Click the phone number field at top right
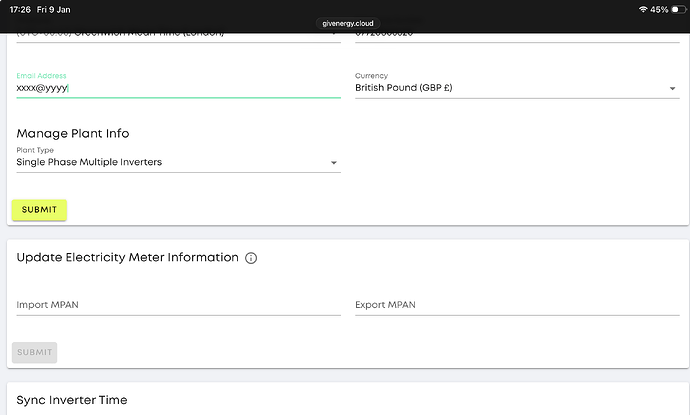 coord(516,35)
